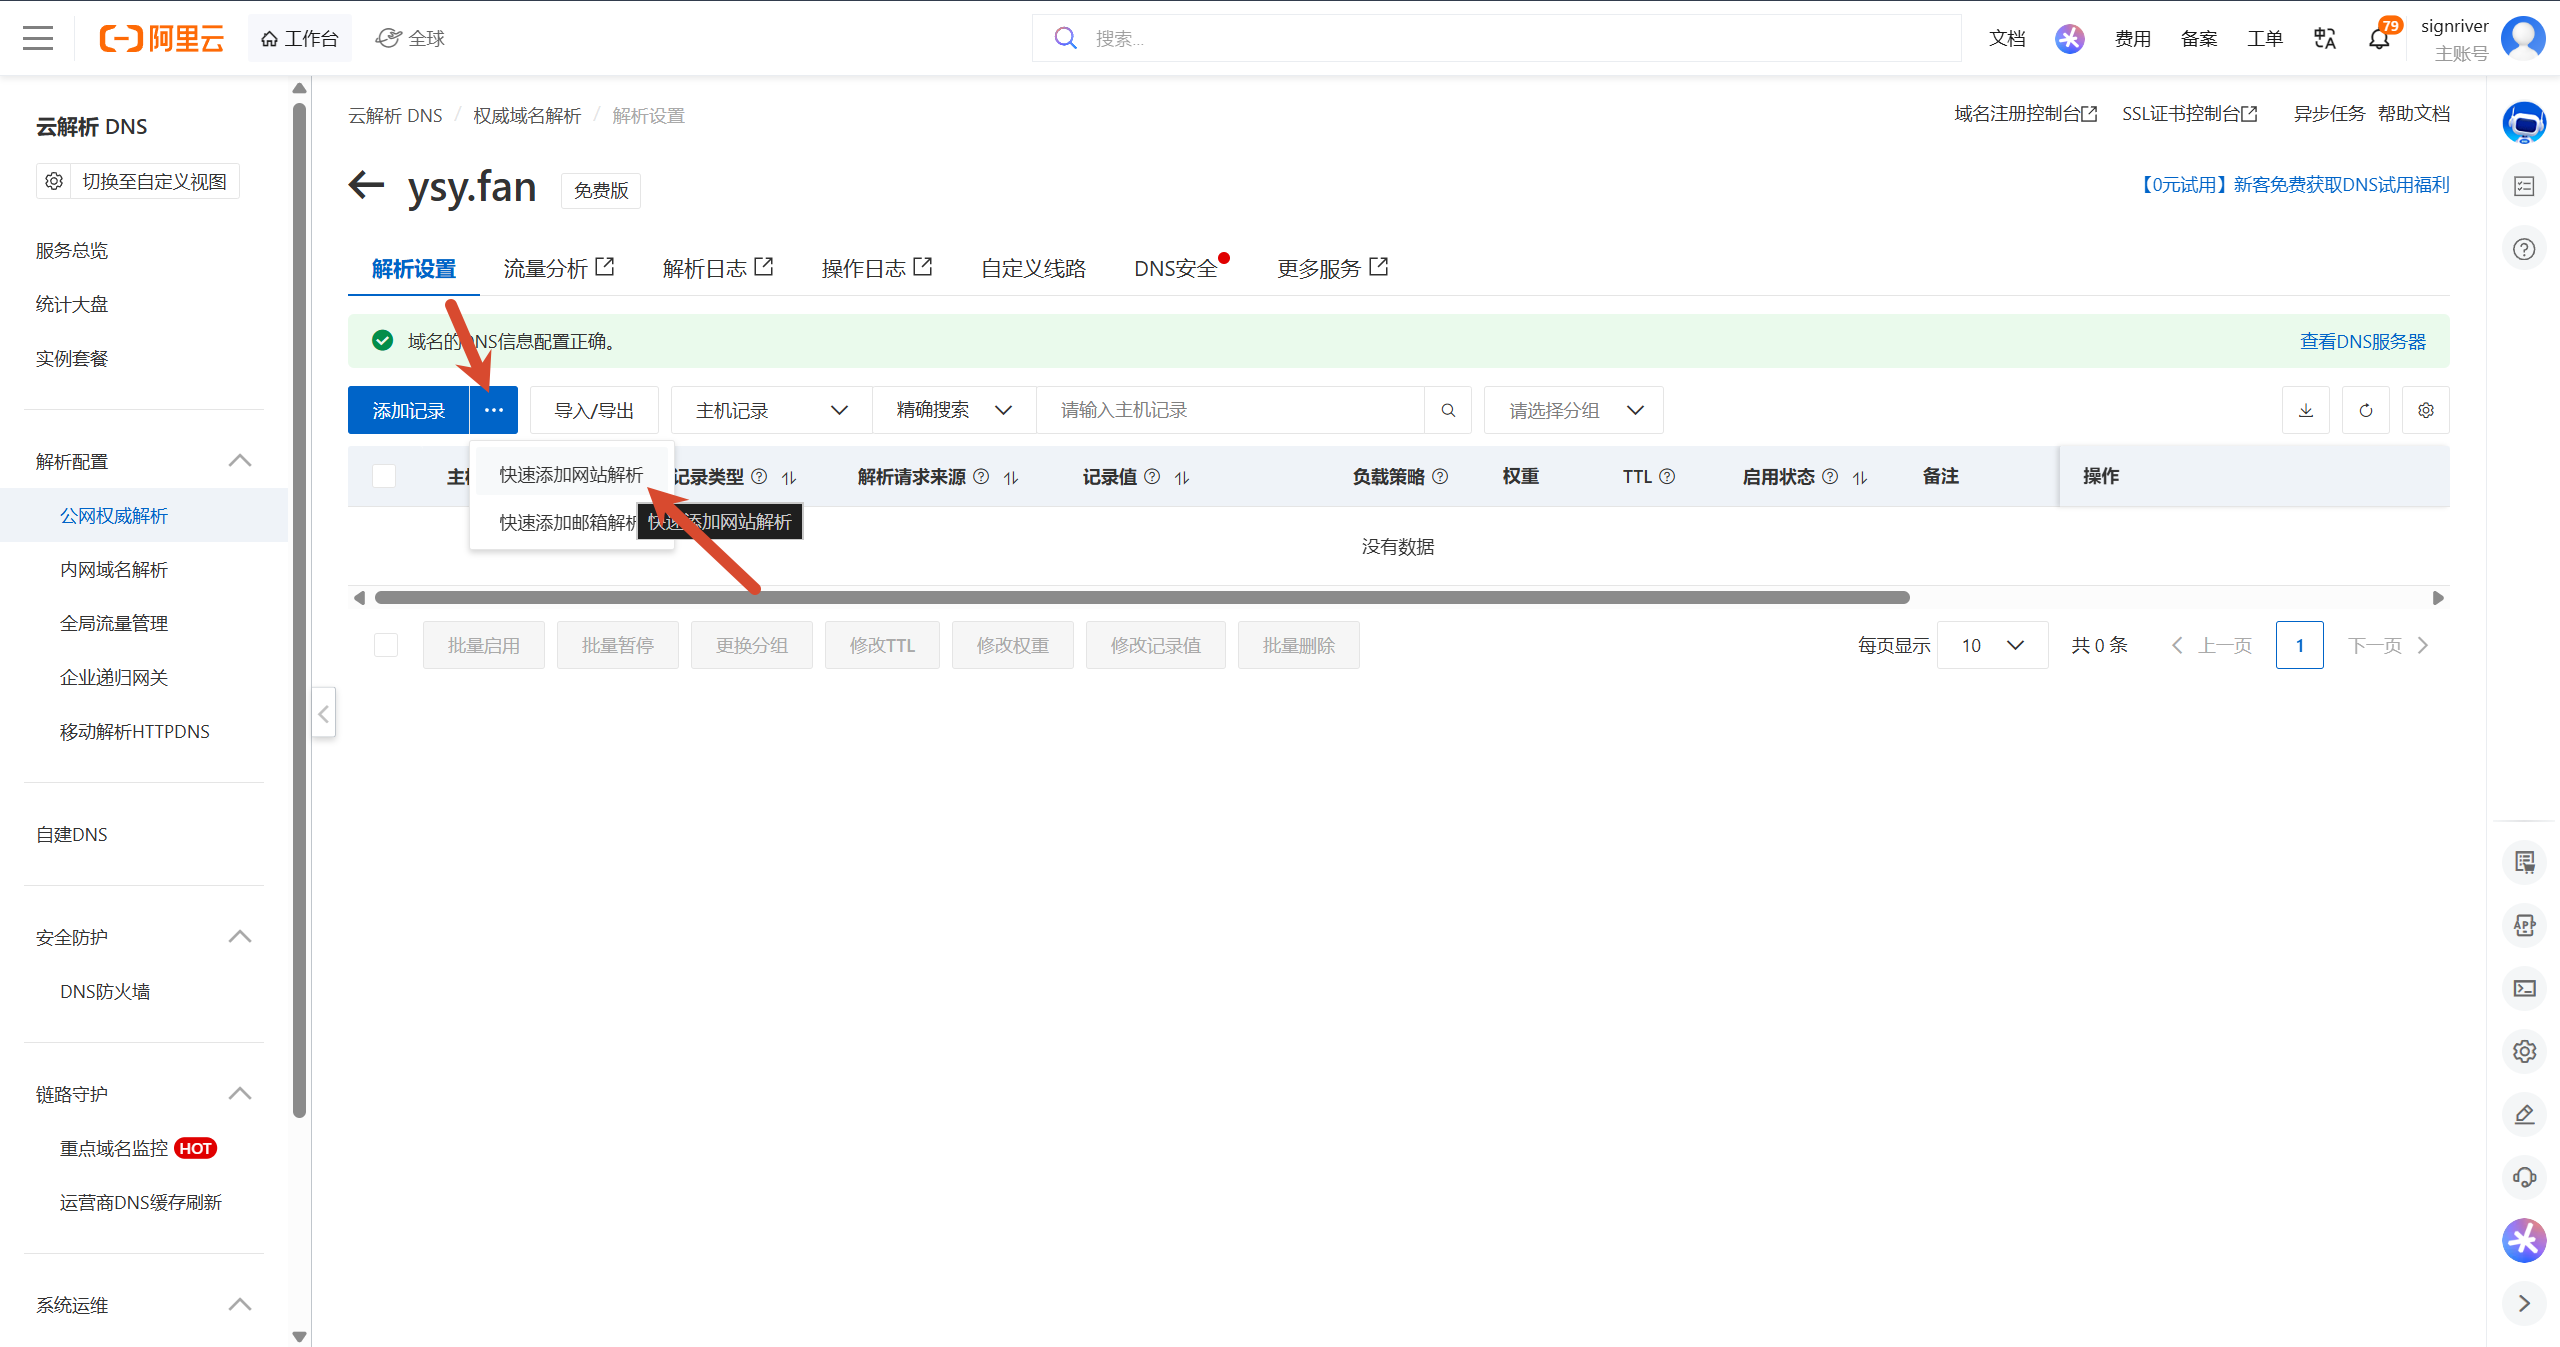Open the user avatar profile menu
This screenshot has width=2560, height=1347.
coord(2523,38)
